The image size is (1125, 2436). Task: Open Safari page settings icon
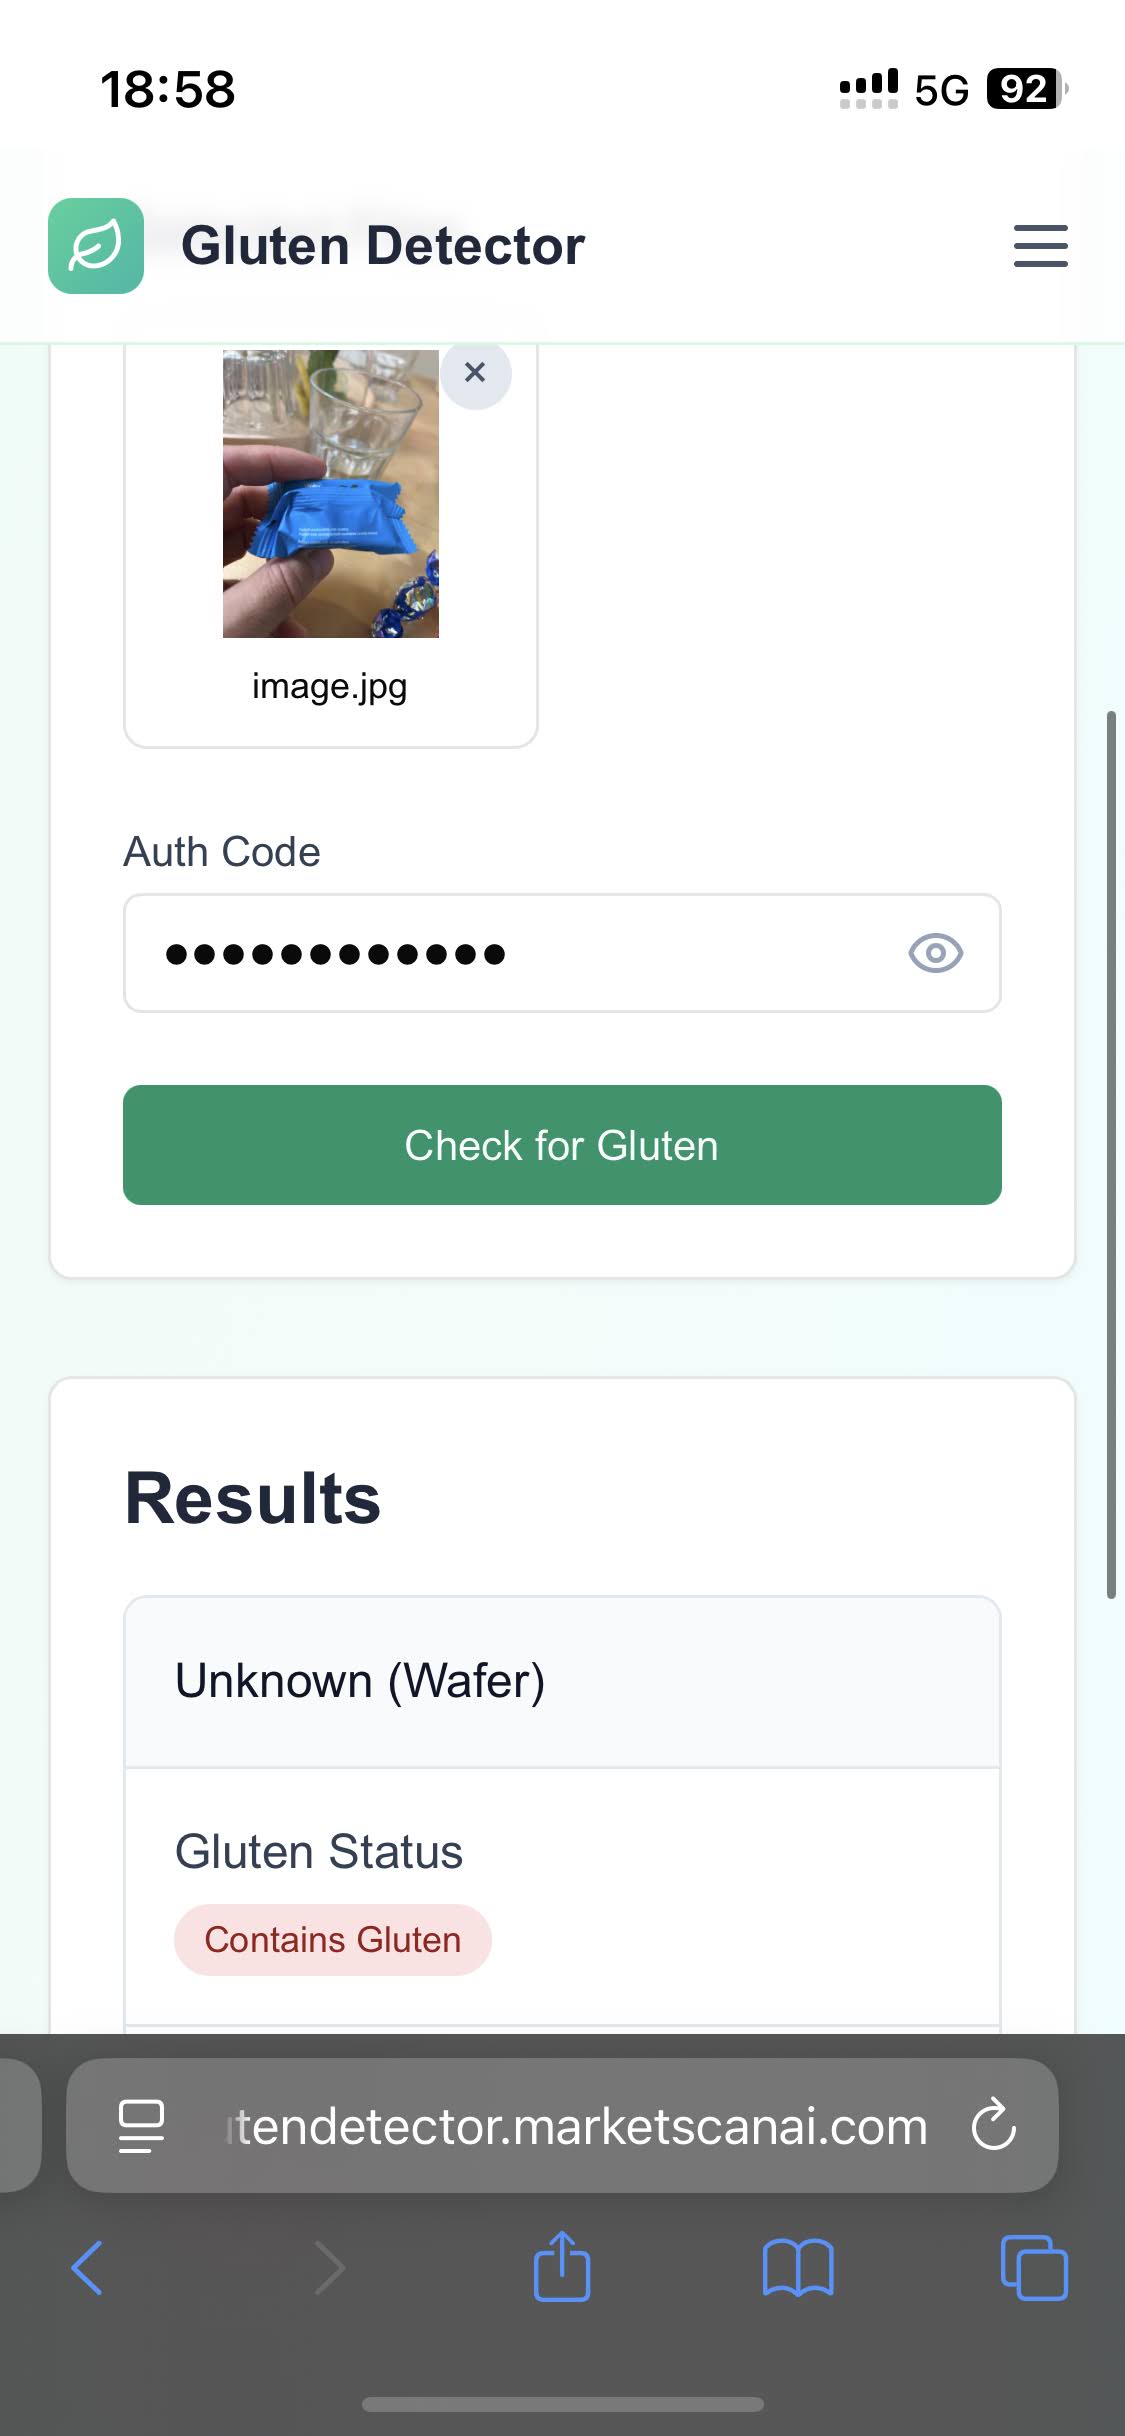coord(141,2126)
